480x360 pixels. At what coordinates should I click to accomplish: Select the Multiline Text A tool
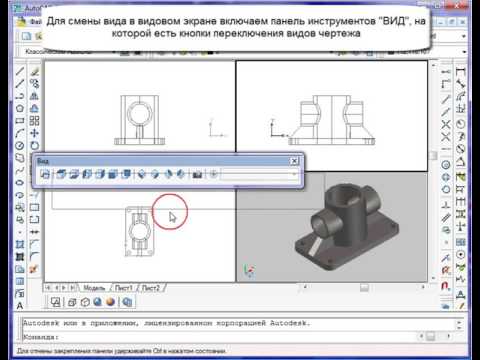(x=20, y=306)
